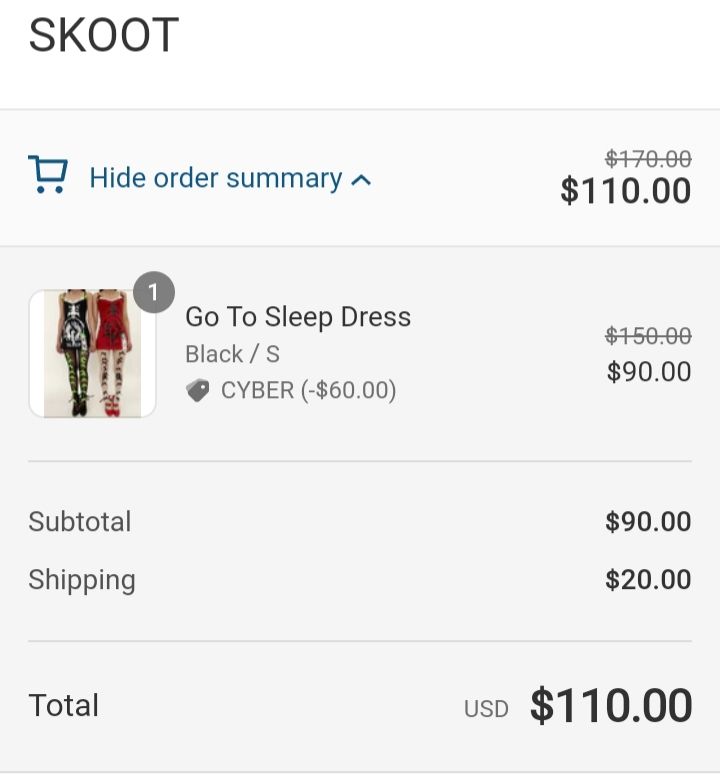Screen dimensions: 720x774
Task: Click the Subtotal label
Action: pos(80,522)
